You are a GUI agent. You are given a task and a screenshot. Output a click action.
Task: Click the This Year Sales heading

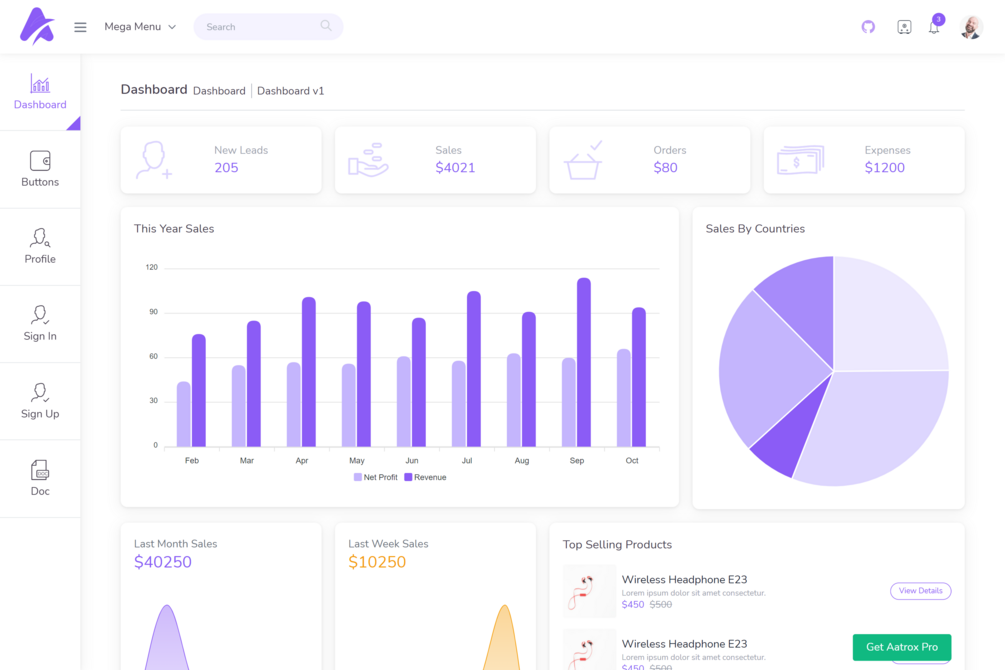(174, 229)
